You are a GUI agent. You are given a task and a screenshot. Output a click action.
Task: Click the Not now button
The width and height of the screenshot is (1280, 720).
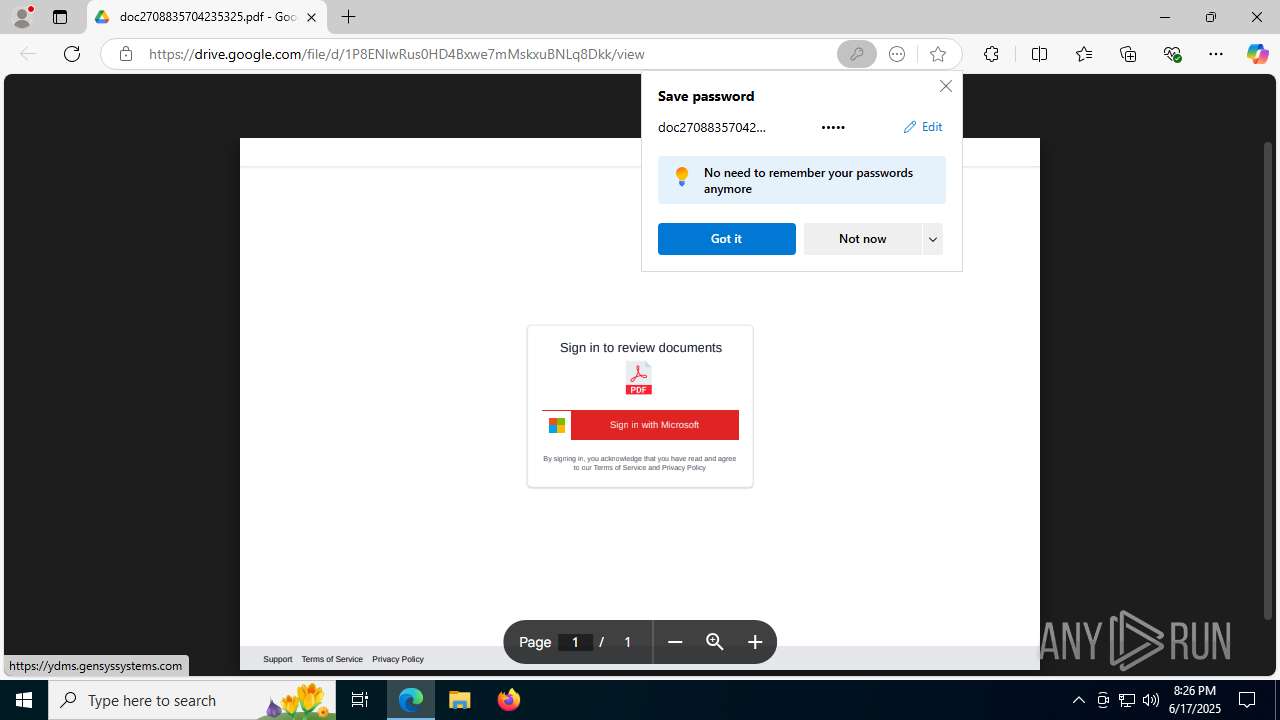[x=862, y=239]
